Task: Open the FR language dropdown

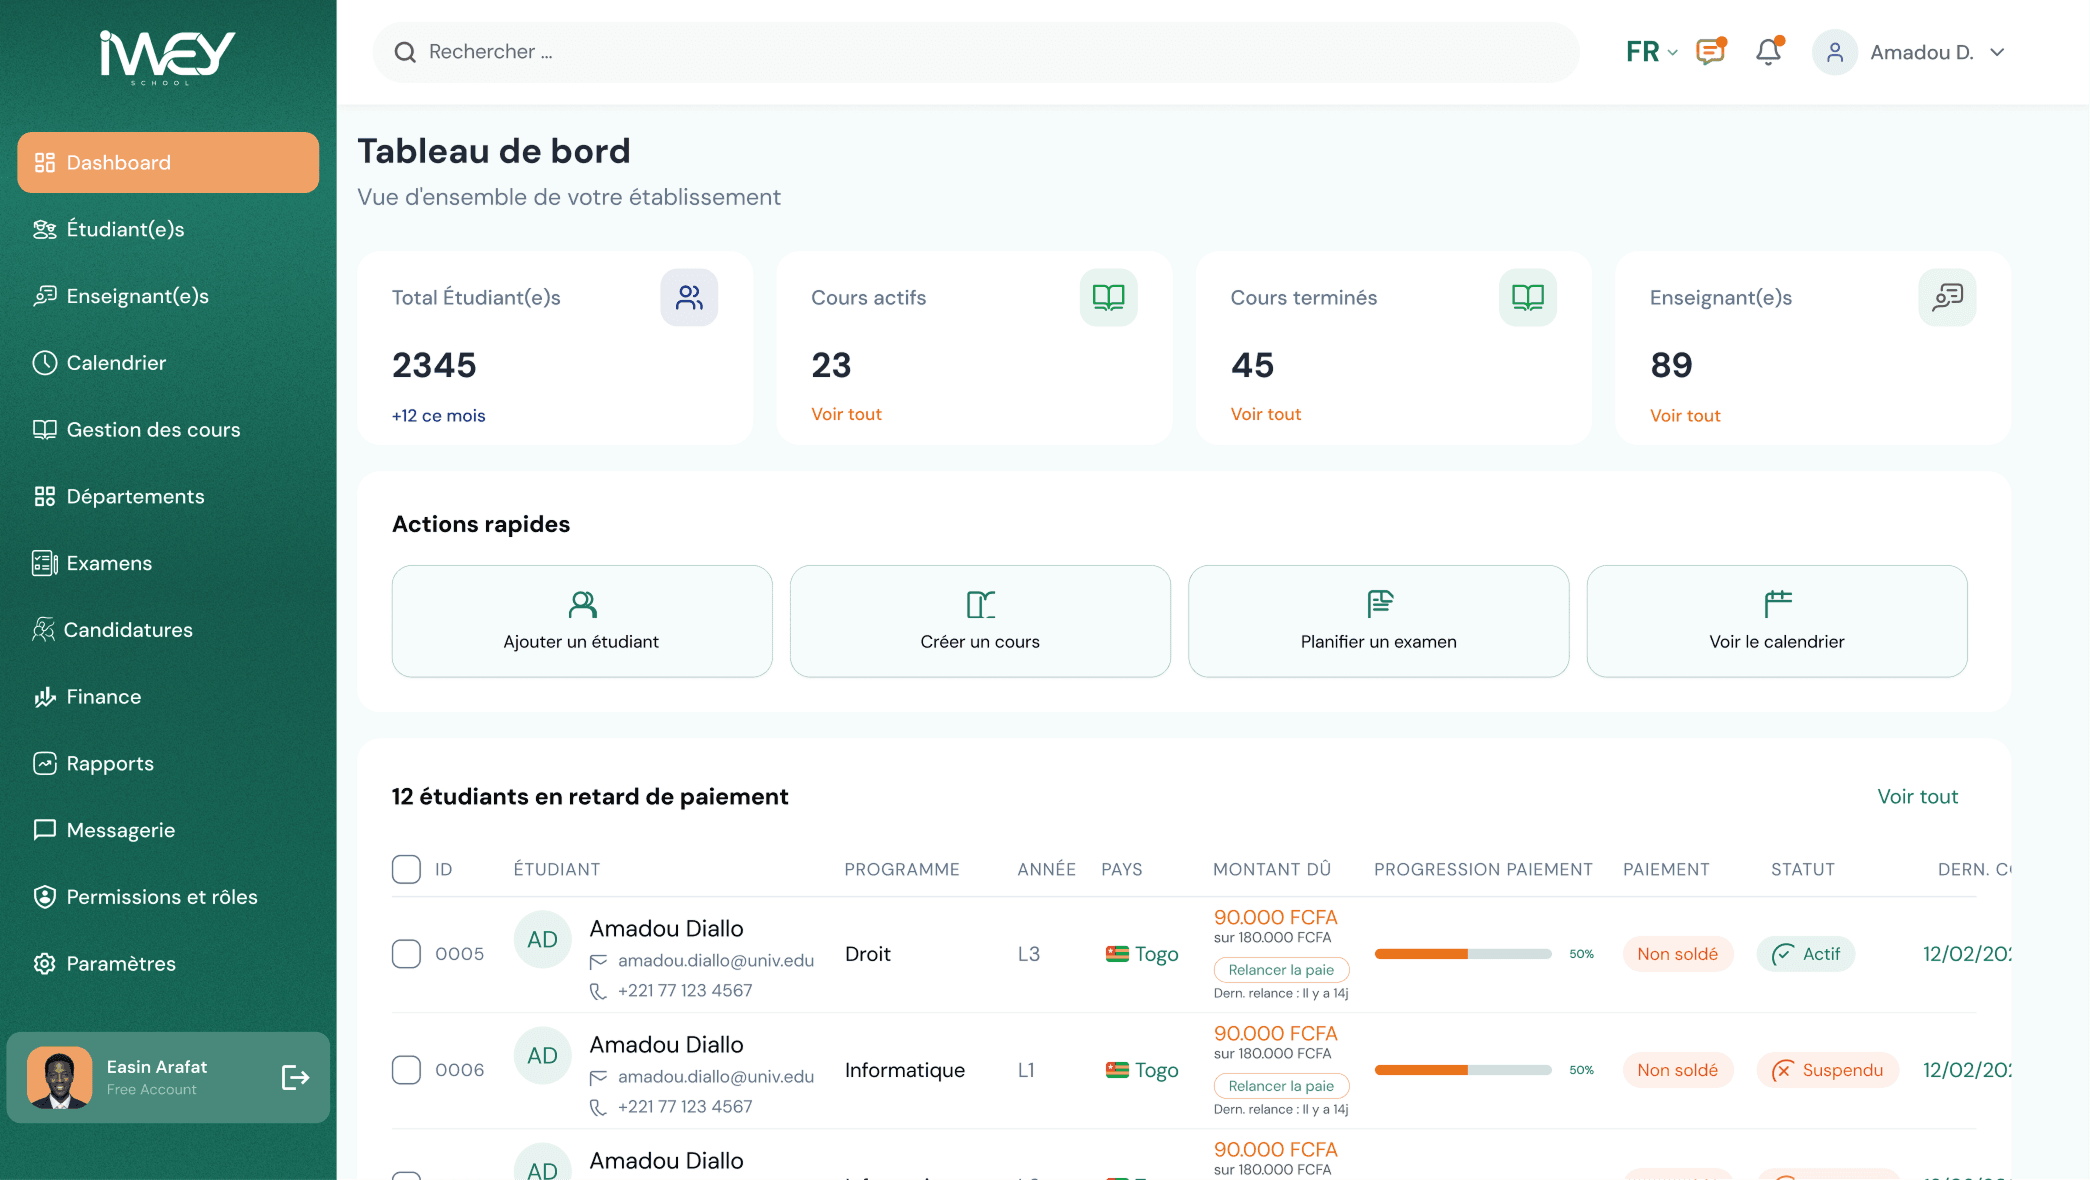Action: [1651, 52]
